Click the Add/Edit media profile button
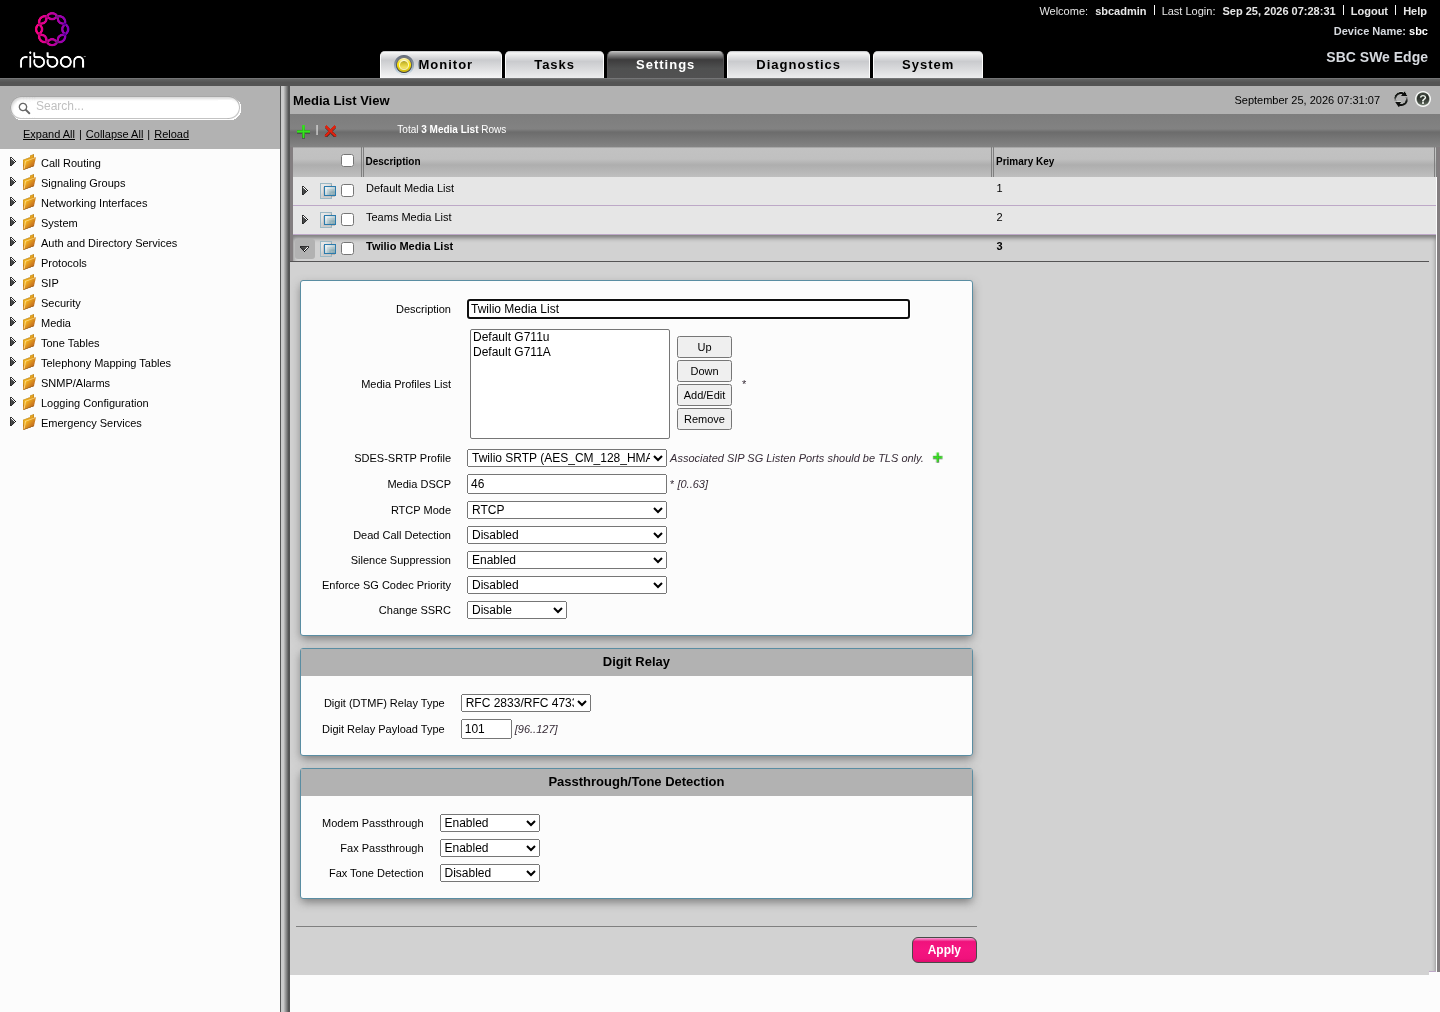This screenshot has height=1012, width=1440. pyautogui.click(x=704, y=395)
